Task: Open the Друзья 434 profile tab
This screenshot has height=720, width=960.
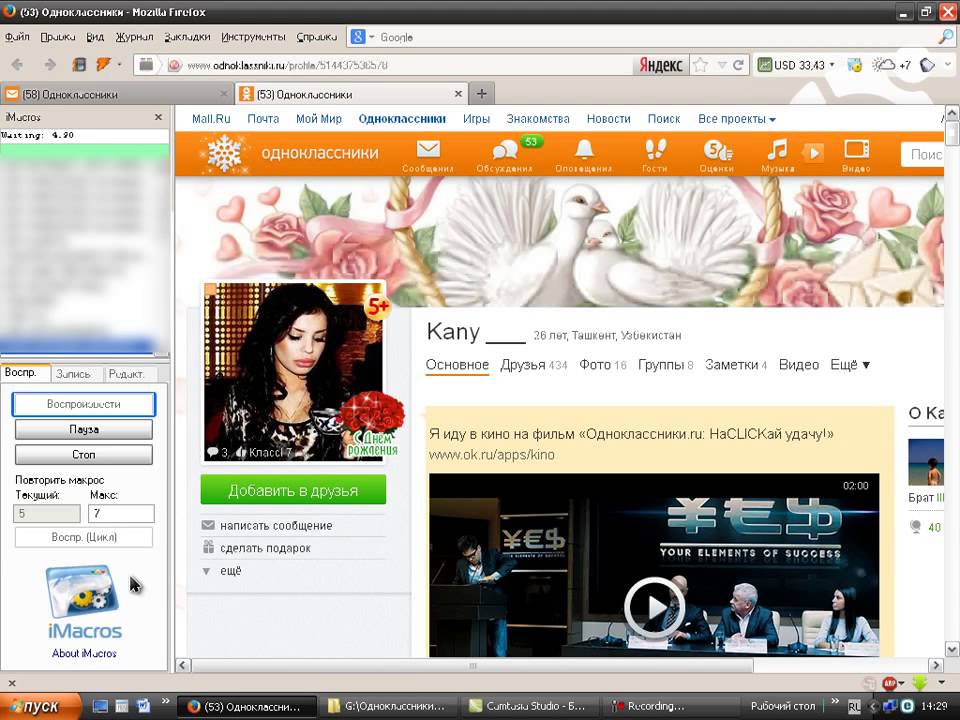Action: (534, 365)
